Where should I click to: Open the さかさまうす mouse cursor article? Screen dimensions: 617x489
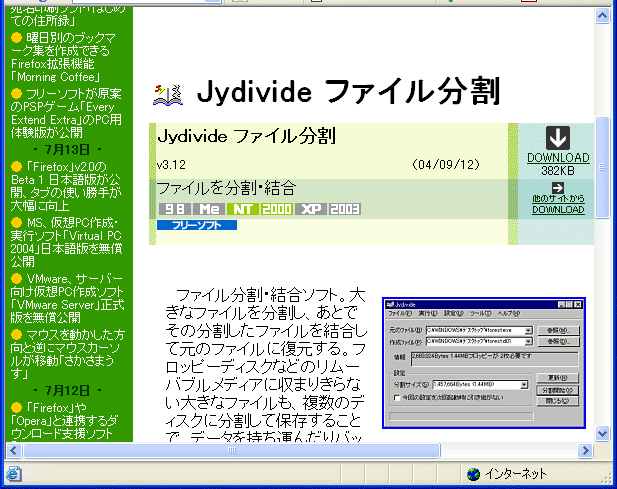pos(67,354)
